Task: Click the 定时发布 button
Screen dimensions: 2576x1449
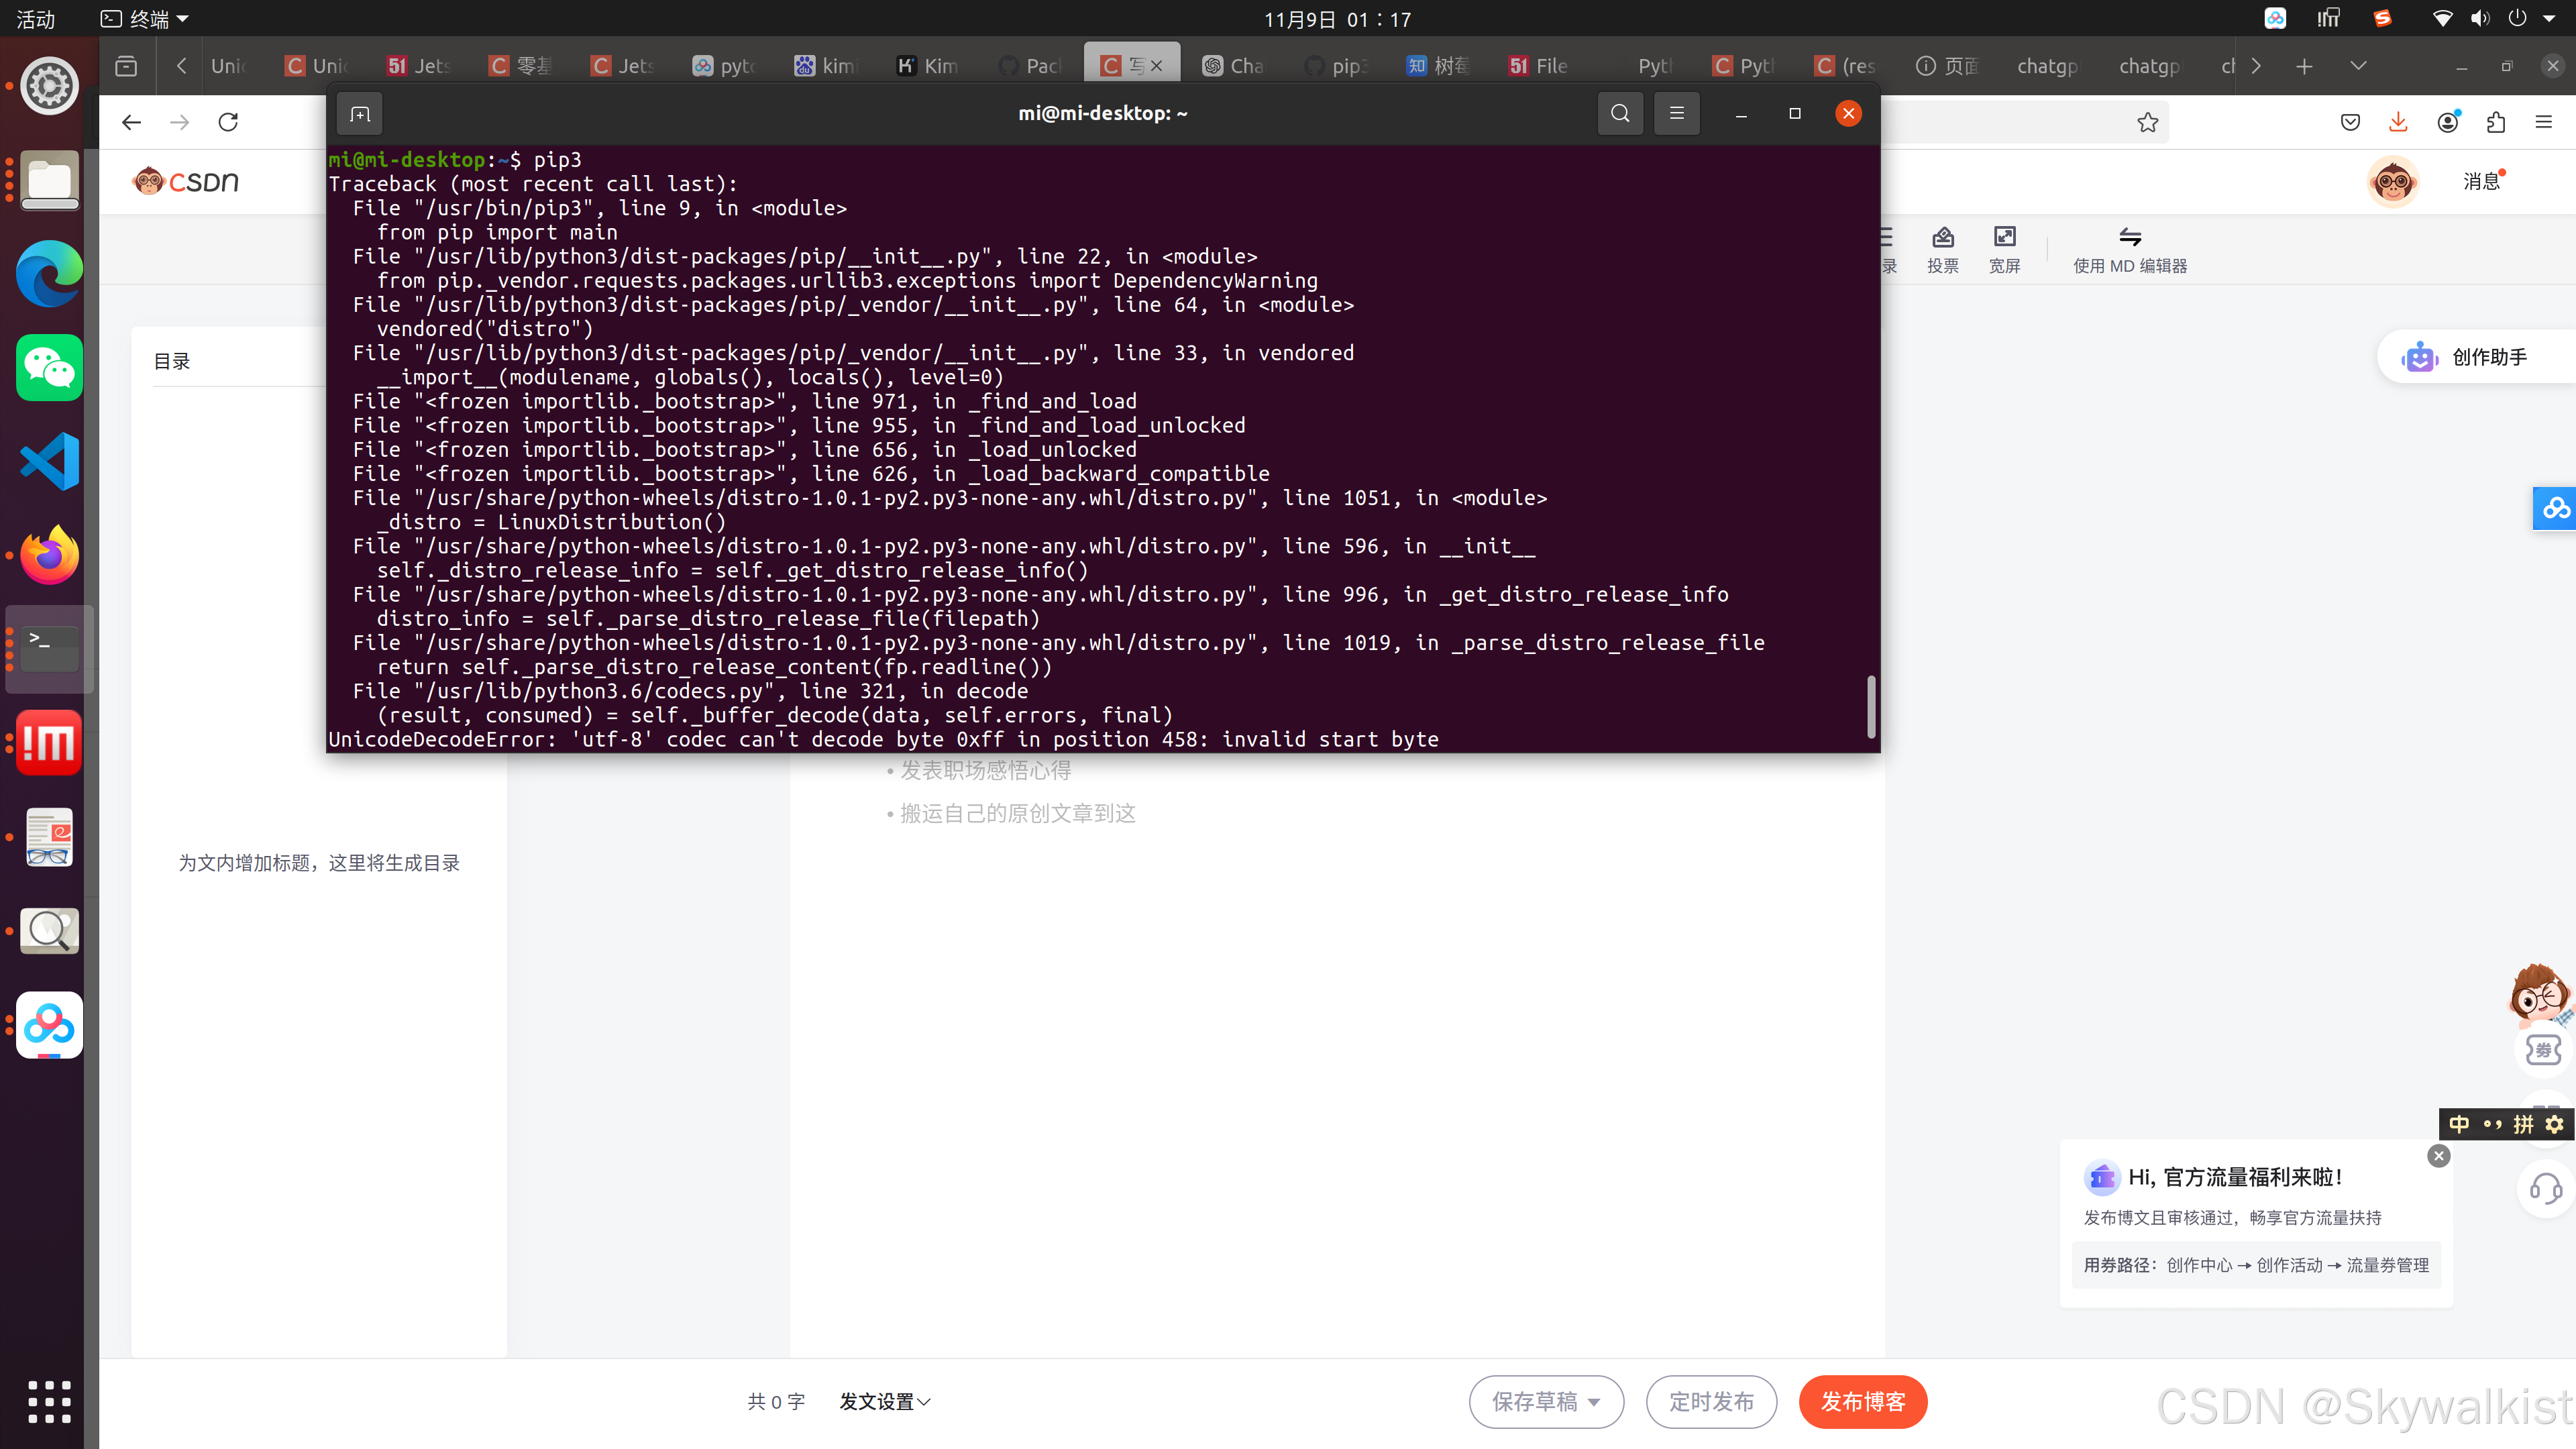Action: [x=1711, y=1402]
